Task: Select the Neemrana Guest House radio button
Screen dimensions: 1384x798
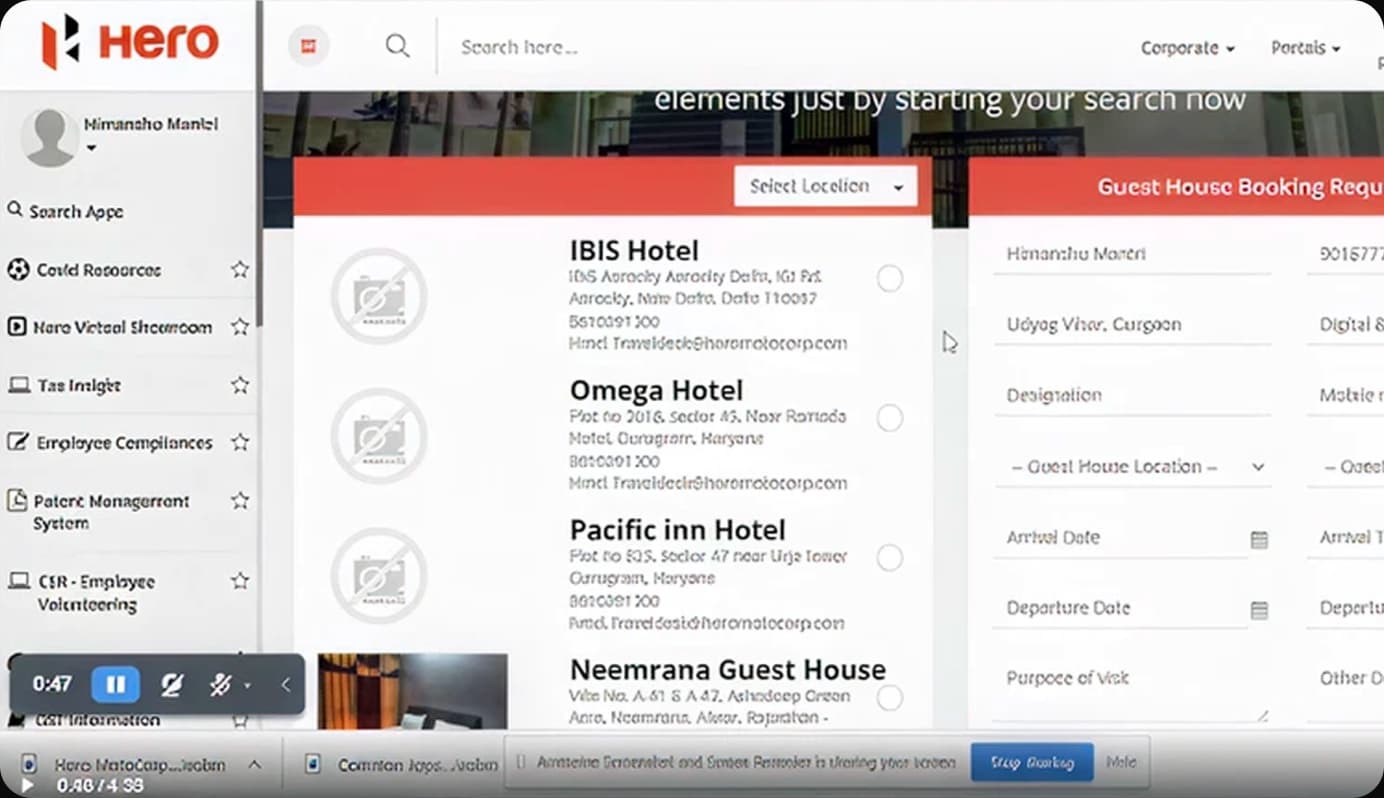Action: [890, 697]
